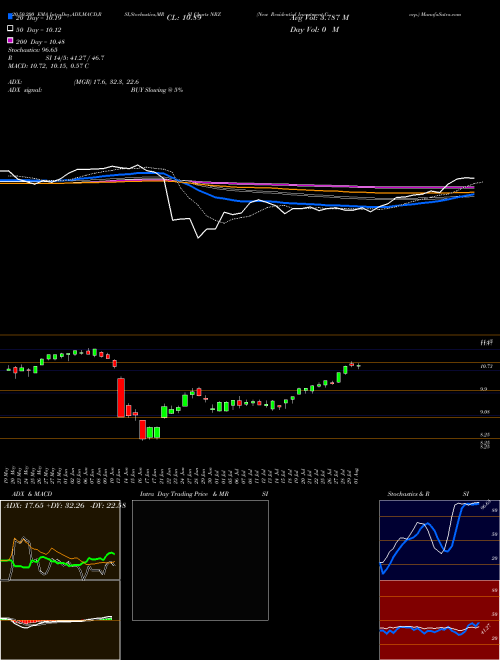Select the '50 Day - 10.12' legend text
The width and height of the screenshot is (500, 660).
pos(38,30)
